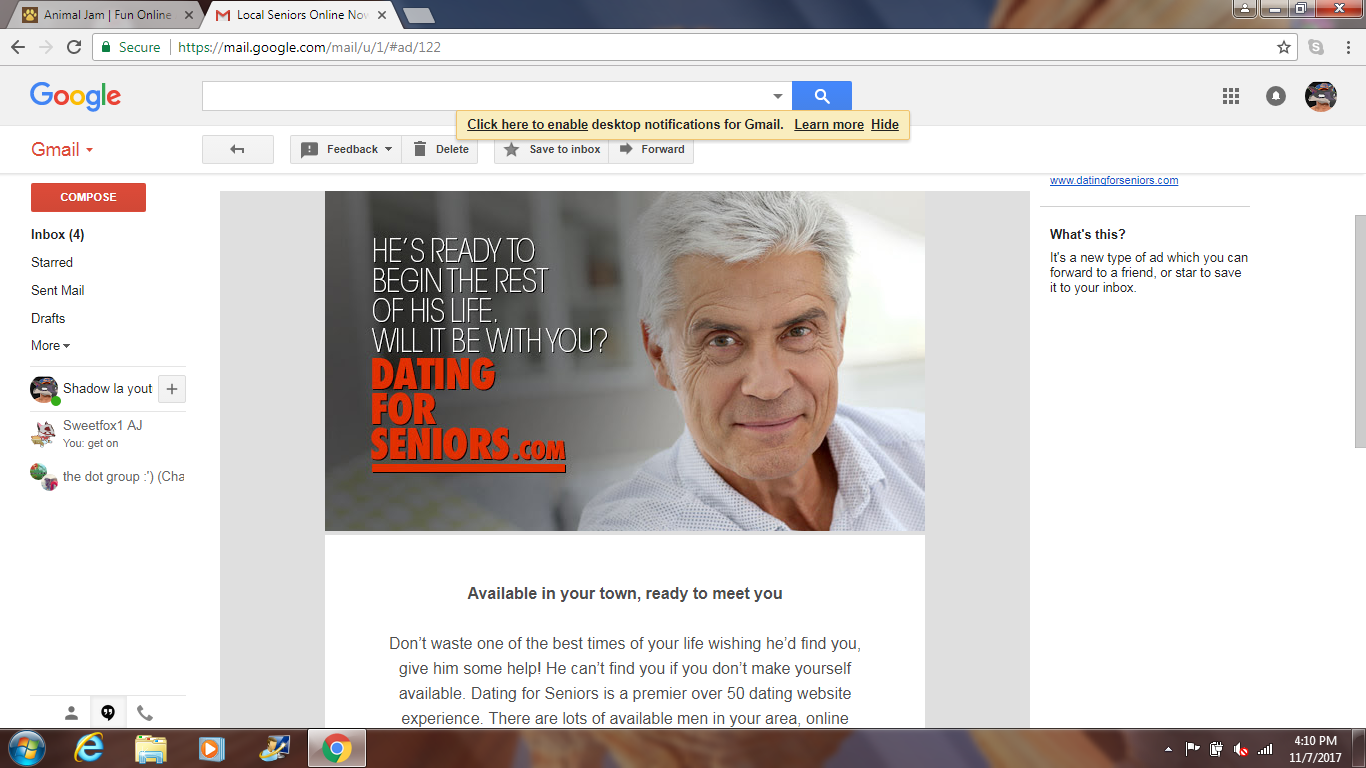Open Google apps grid
Viewport: 1366px width, 768px height.
(x=1231, y=96)
